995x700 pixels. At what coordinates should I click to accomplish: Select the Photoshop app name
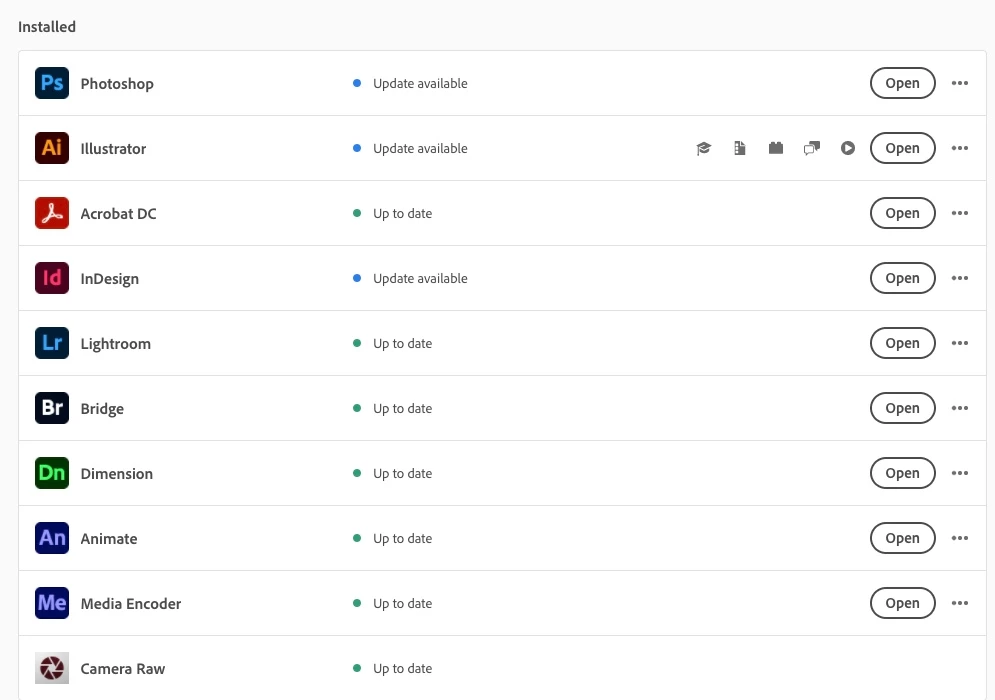pyautogui.click(x=117, y=84)
